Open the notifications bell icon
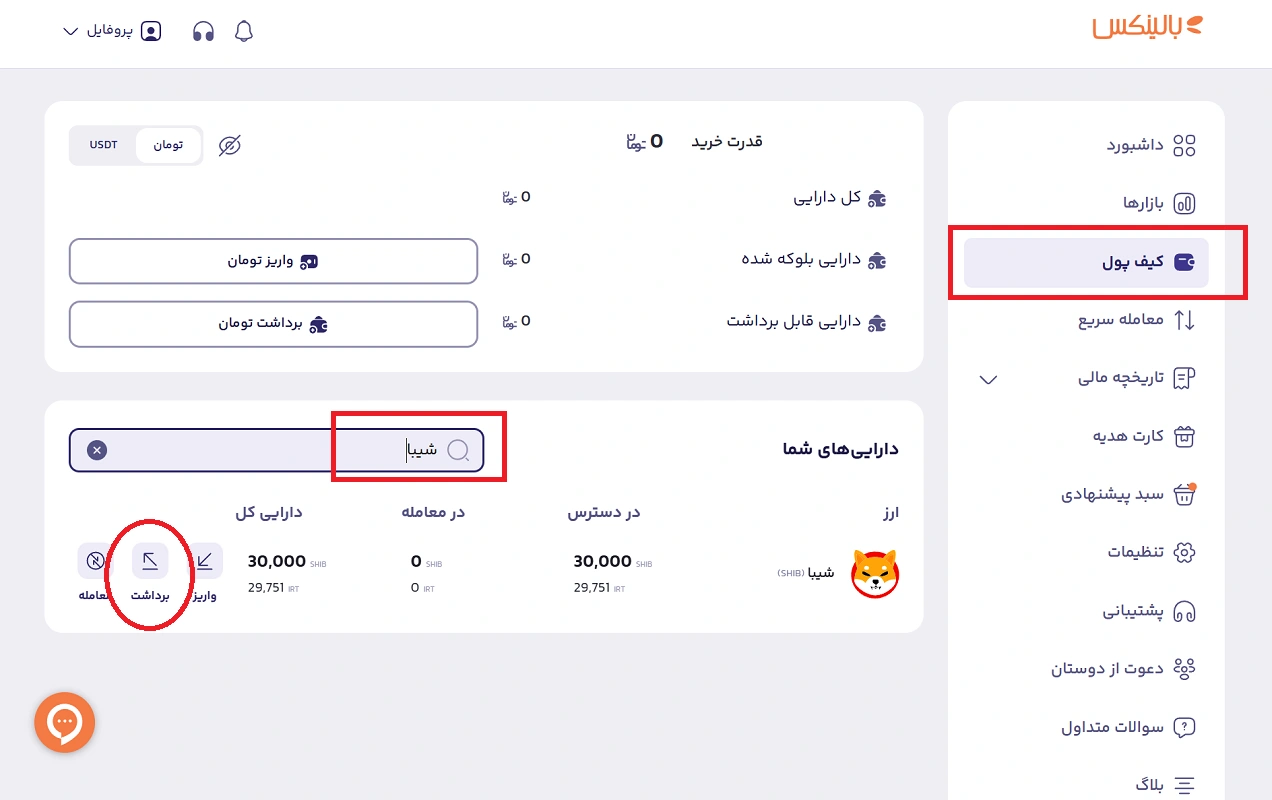Image resolution: width=1272 pixels, height=800 pixels. pos(241,31)
